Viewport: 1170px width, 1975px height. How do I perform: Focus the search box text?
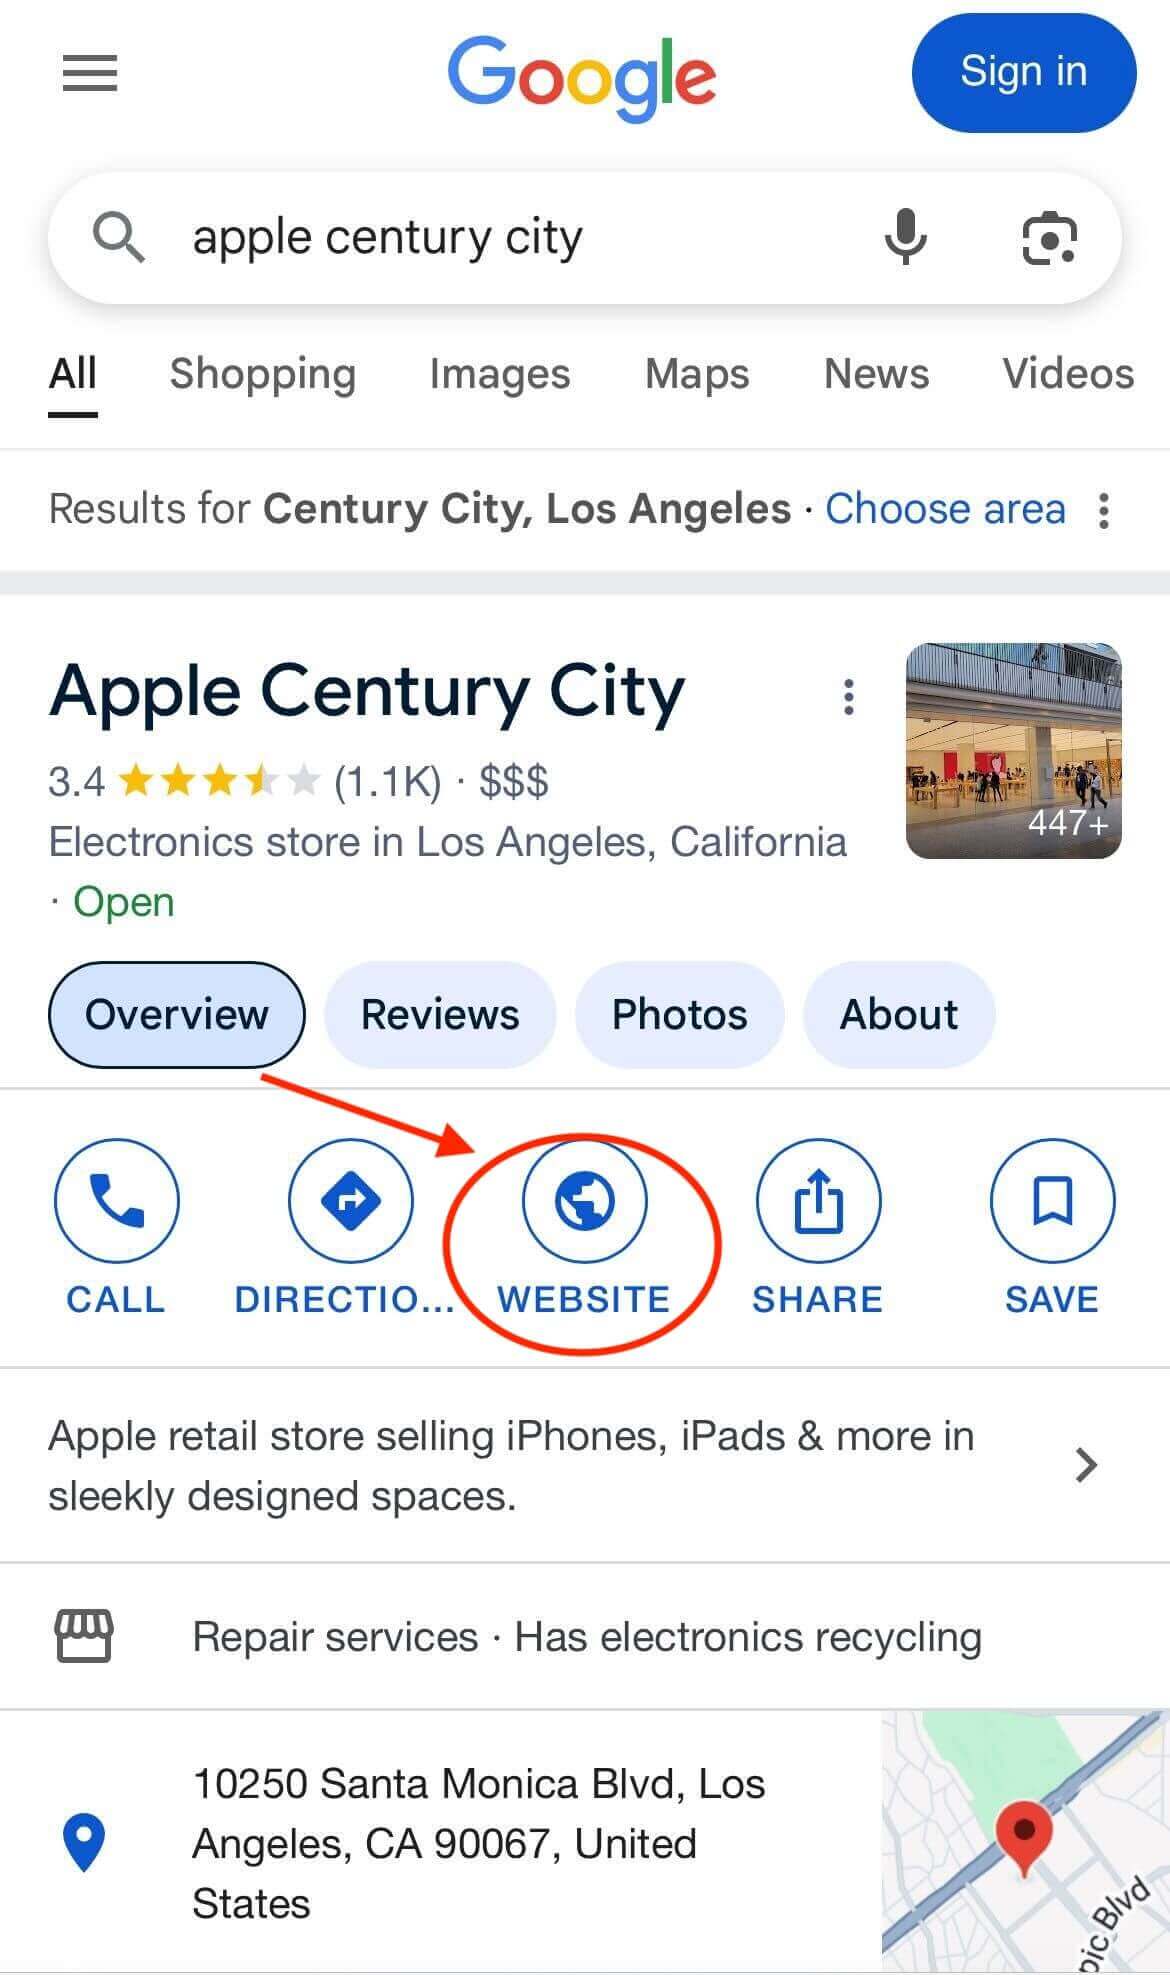tap(500, 238)
